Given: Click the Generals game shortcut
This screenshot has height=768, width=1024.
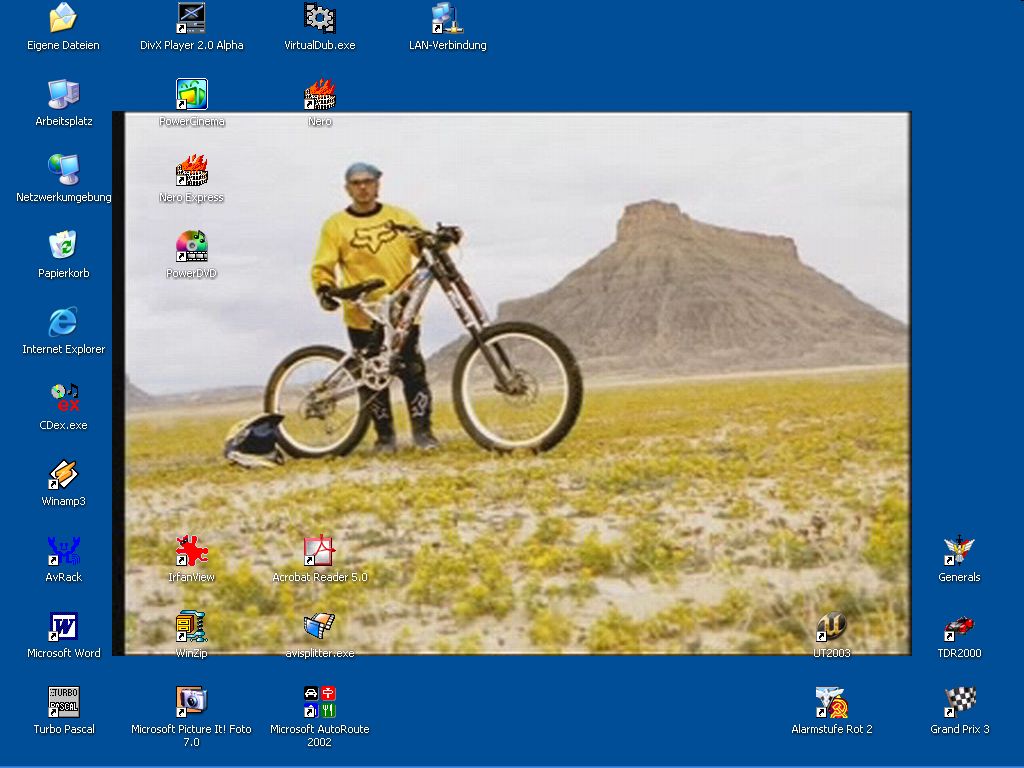Looking at the screenshot, I should click(959, 551).
